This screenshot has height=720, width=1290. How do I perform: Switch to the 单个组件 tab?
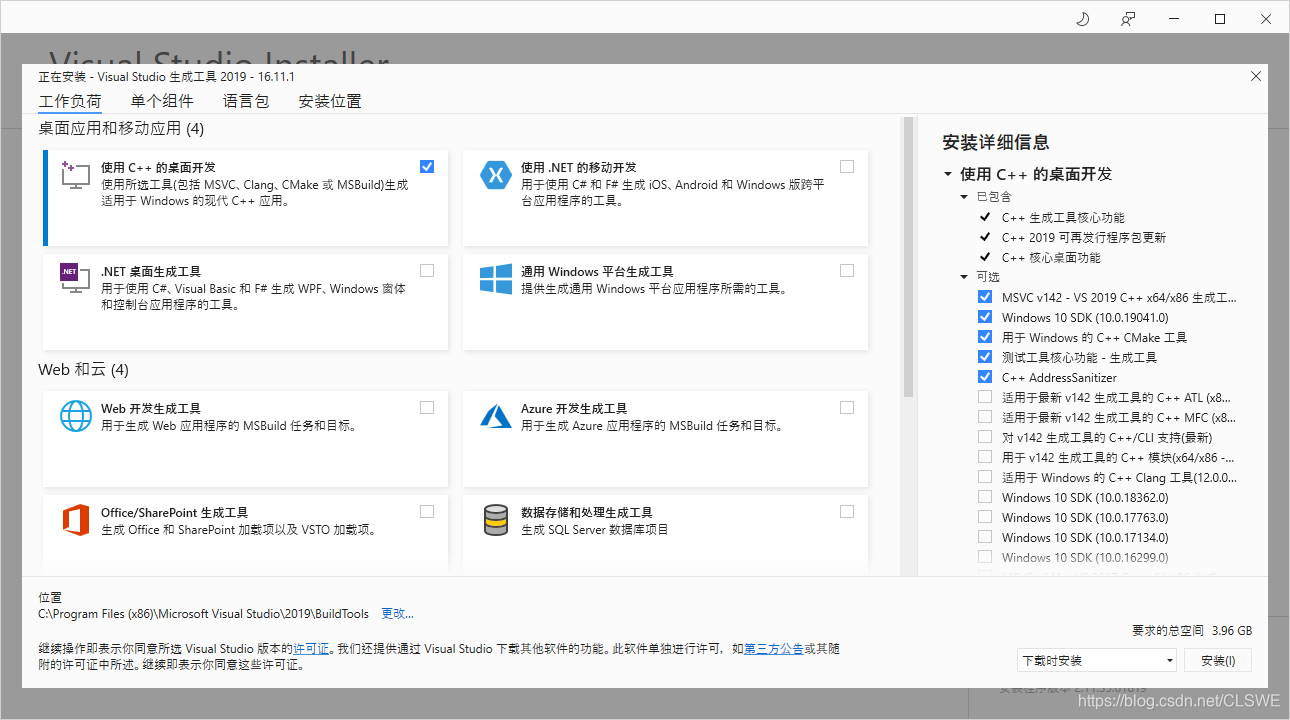162,101
